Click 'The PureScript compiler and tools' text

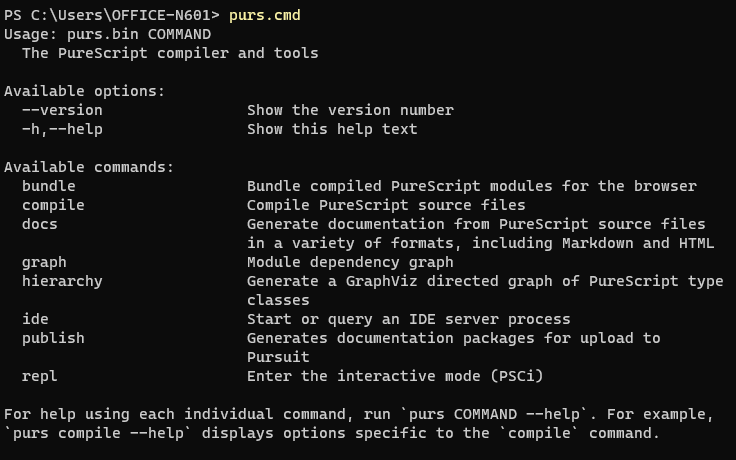(x=170, y=53)
